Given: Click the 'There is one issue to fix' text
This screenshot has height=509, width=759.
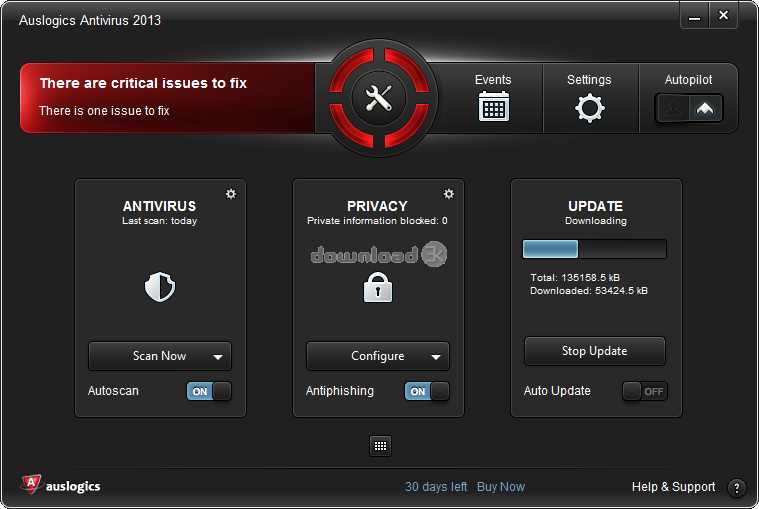Looking at the screenshot, I should [104, 111].
